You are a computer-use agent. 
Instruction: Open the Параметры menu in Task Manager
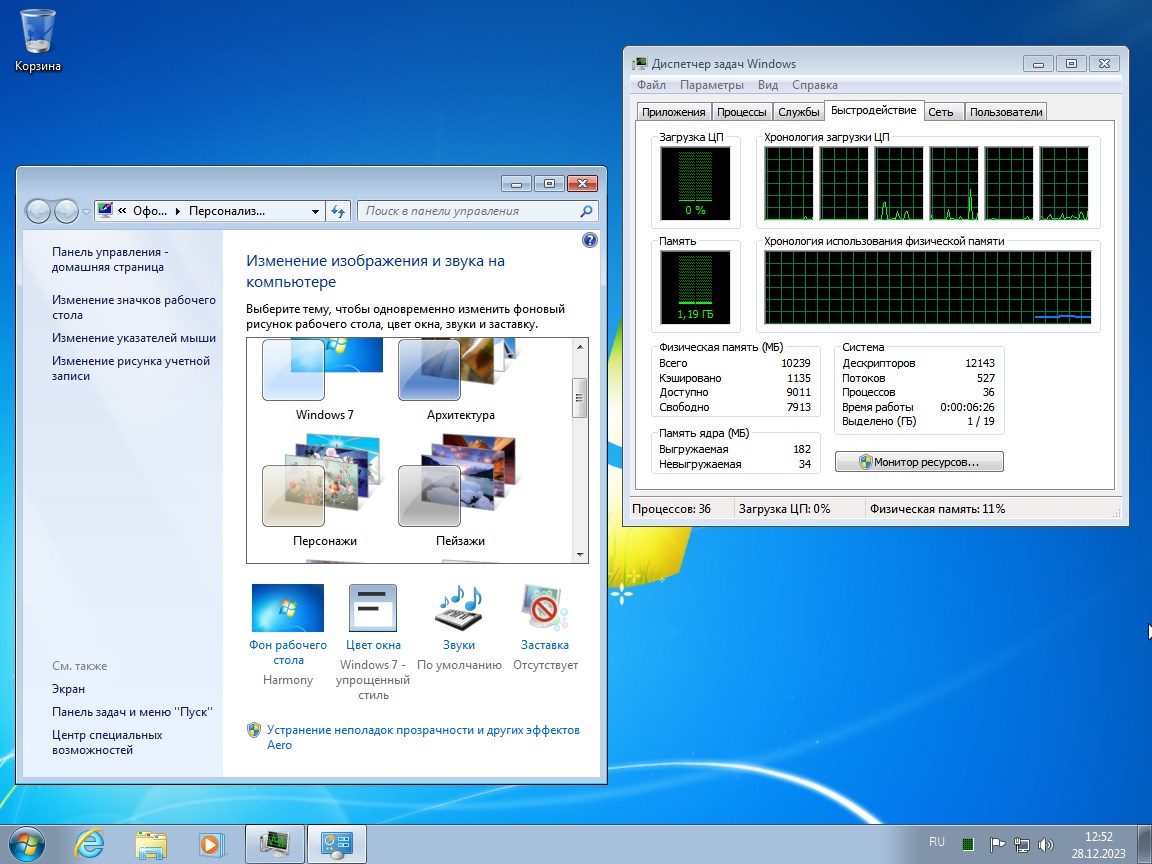(x=712, y=85)
